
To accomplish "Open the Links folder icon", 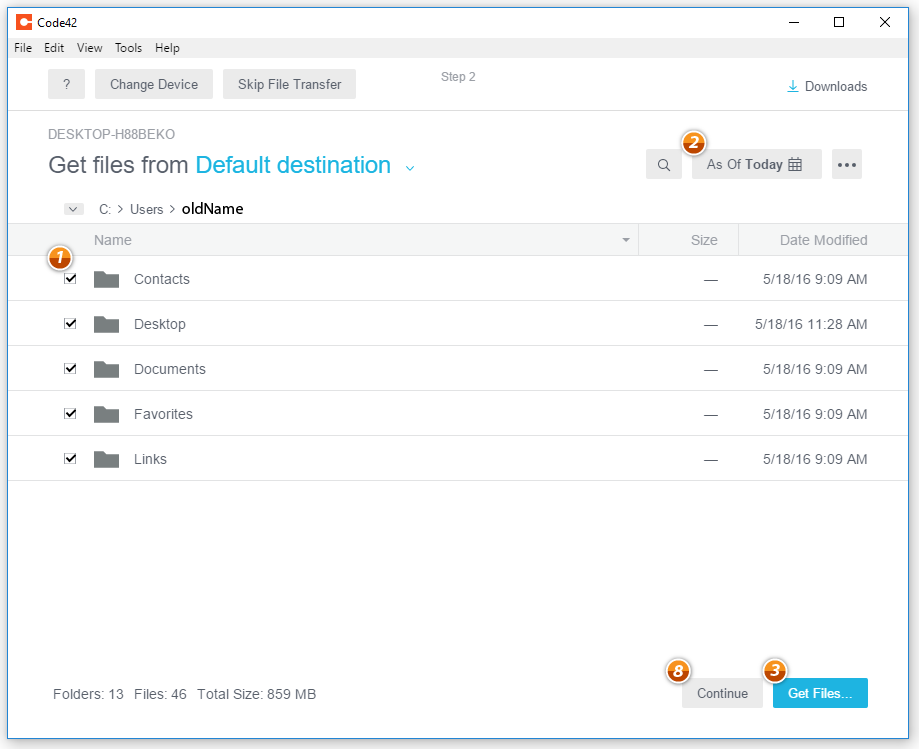I will 106,458.
